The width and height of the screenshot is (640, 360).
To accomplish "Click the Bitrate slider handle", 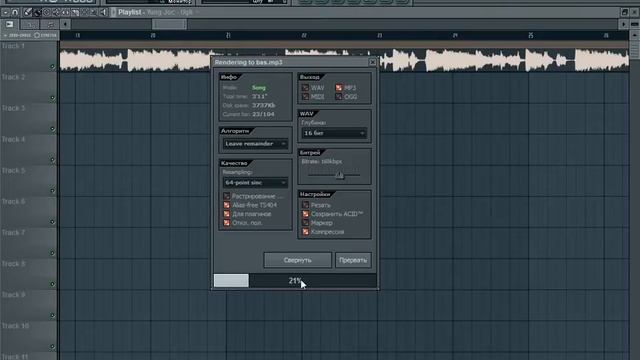I will point(340,175).
